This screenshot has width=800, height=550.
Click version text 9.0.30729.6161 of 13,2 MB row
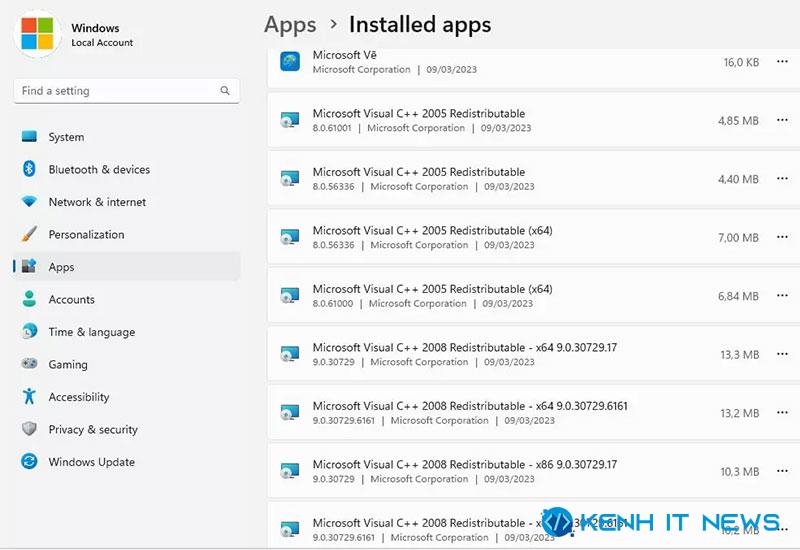343,420
